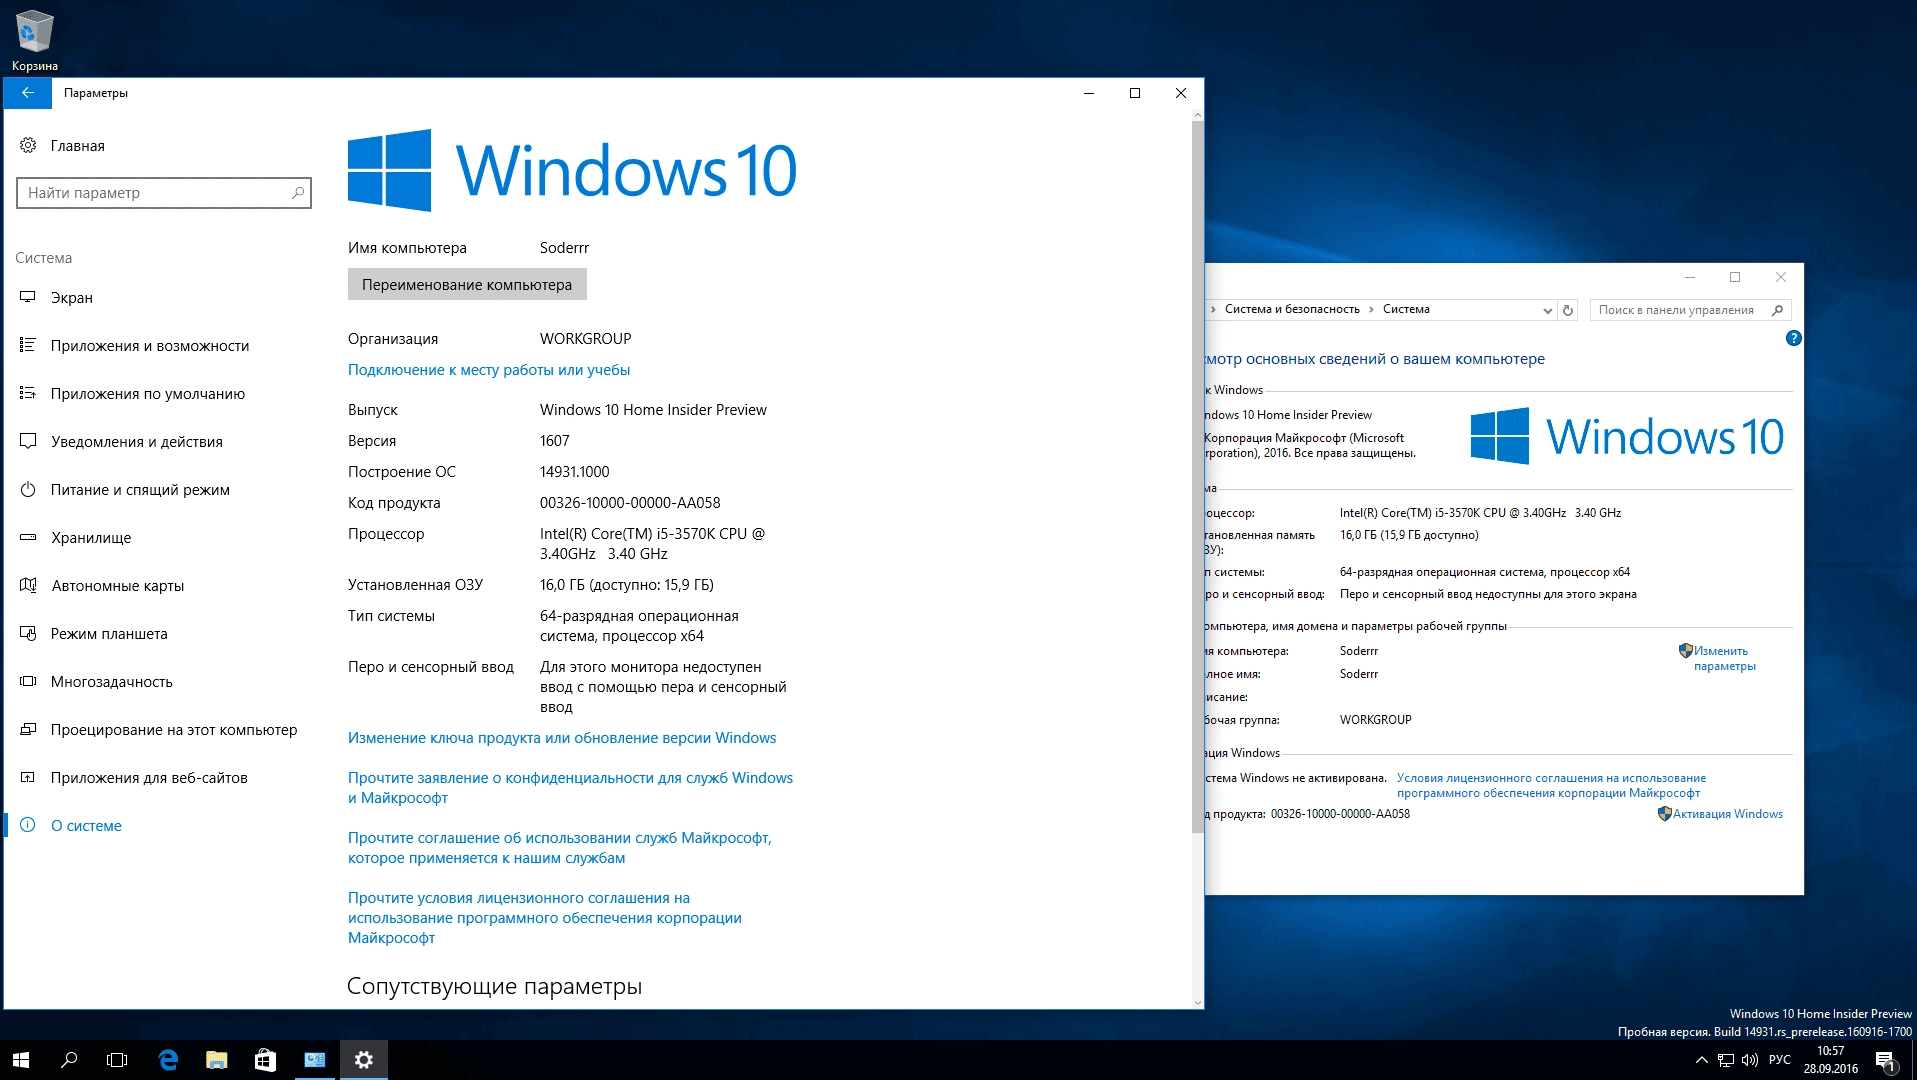Screen dimensions: 1917x1080
Task: Open the license terms link in Параметры
Action: [x=545, y=918]
